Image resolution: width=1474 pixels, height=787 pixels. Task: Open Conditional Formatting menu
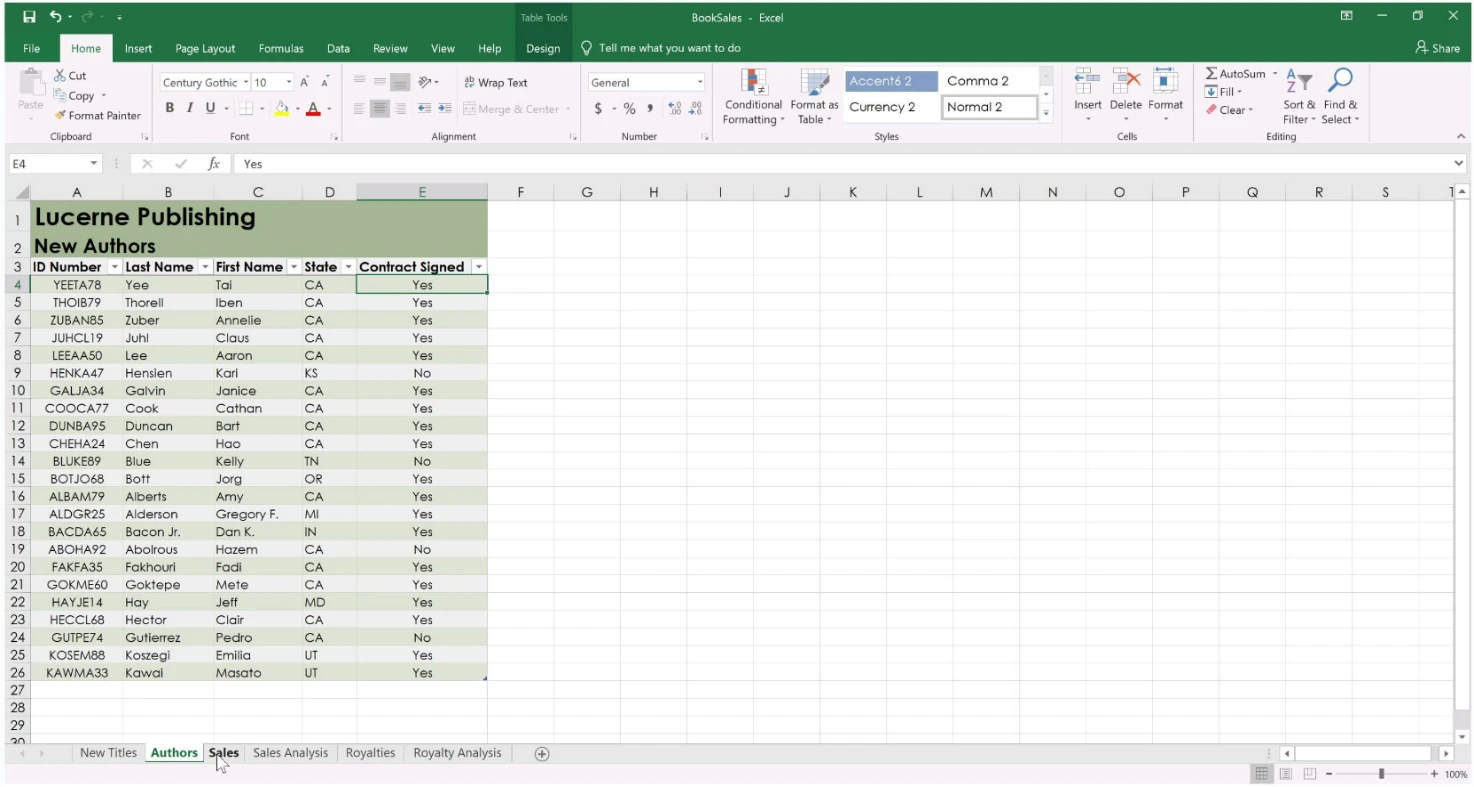pos(753,97)
